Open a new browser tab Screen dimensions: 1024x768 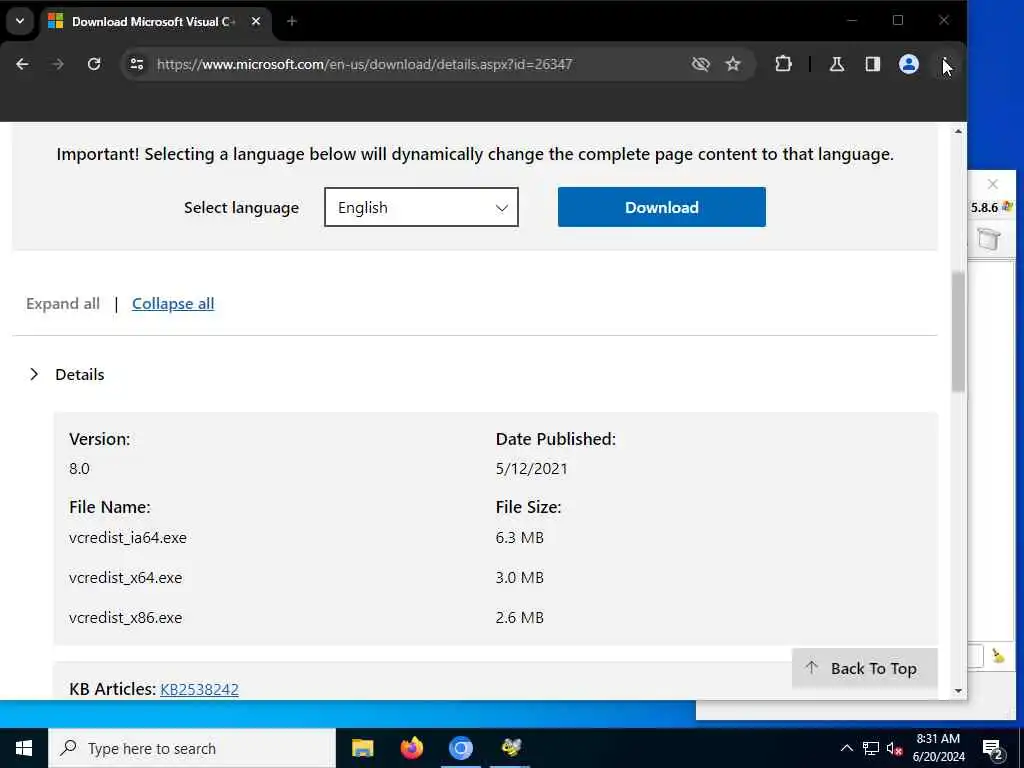click(292, 22)
